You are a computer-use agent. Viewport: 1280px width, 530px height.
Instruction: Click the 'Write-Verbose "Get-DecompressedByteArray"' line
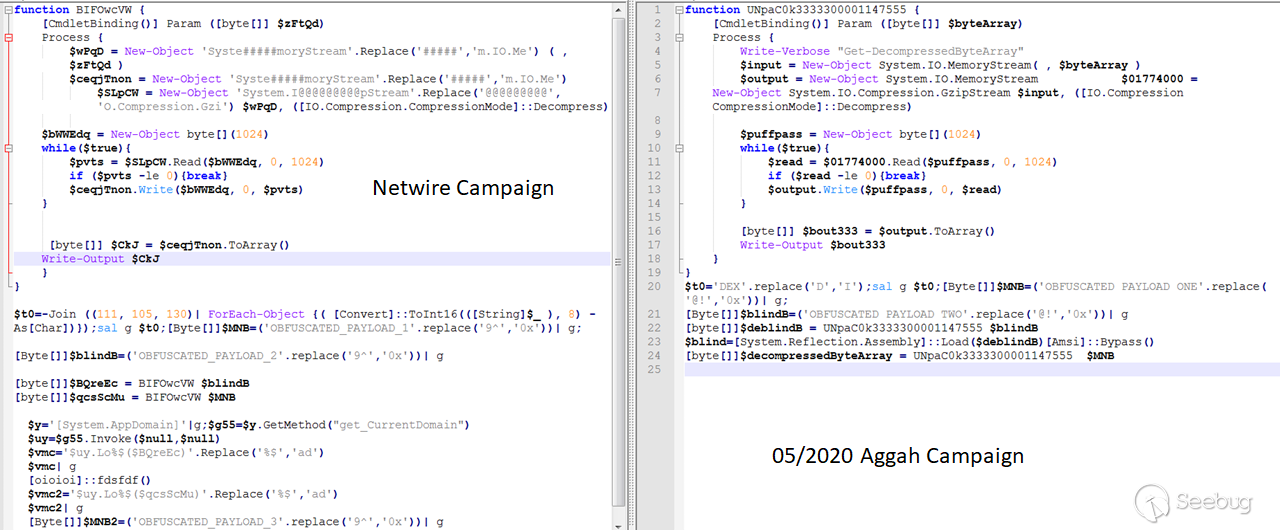pyautogui.click(x=881, y=51)
